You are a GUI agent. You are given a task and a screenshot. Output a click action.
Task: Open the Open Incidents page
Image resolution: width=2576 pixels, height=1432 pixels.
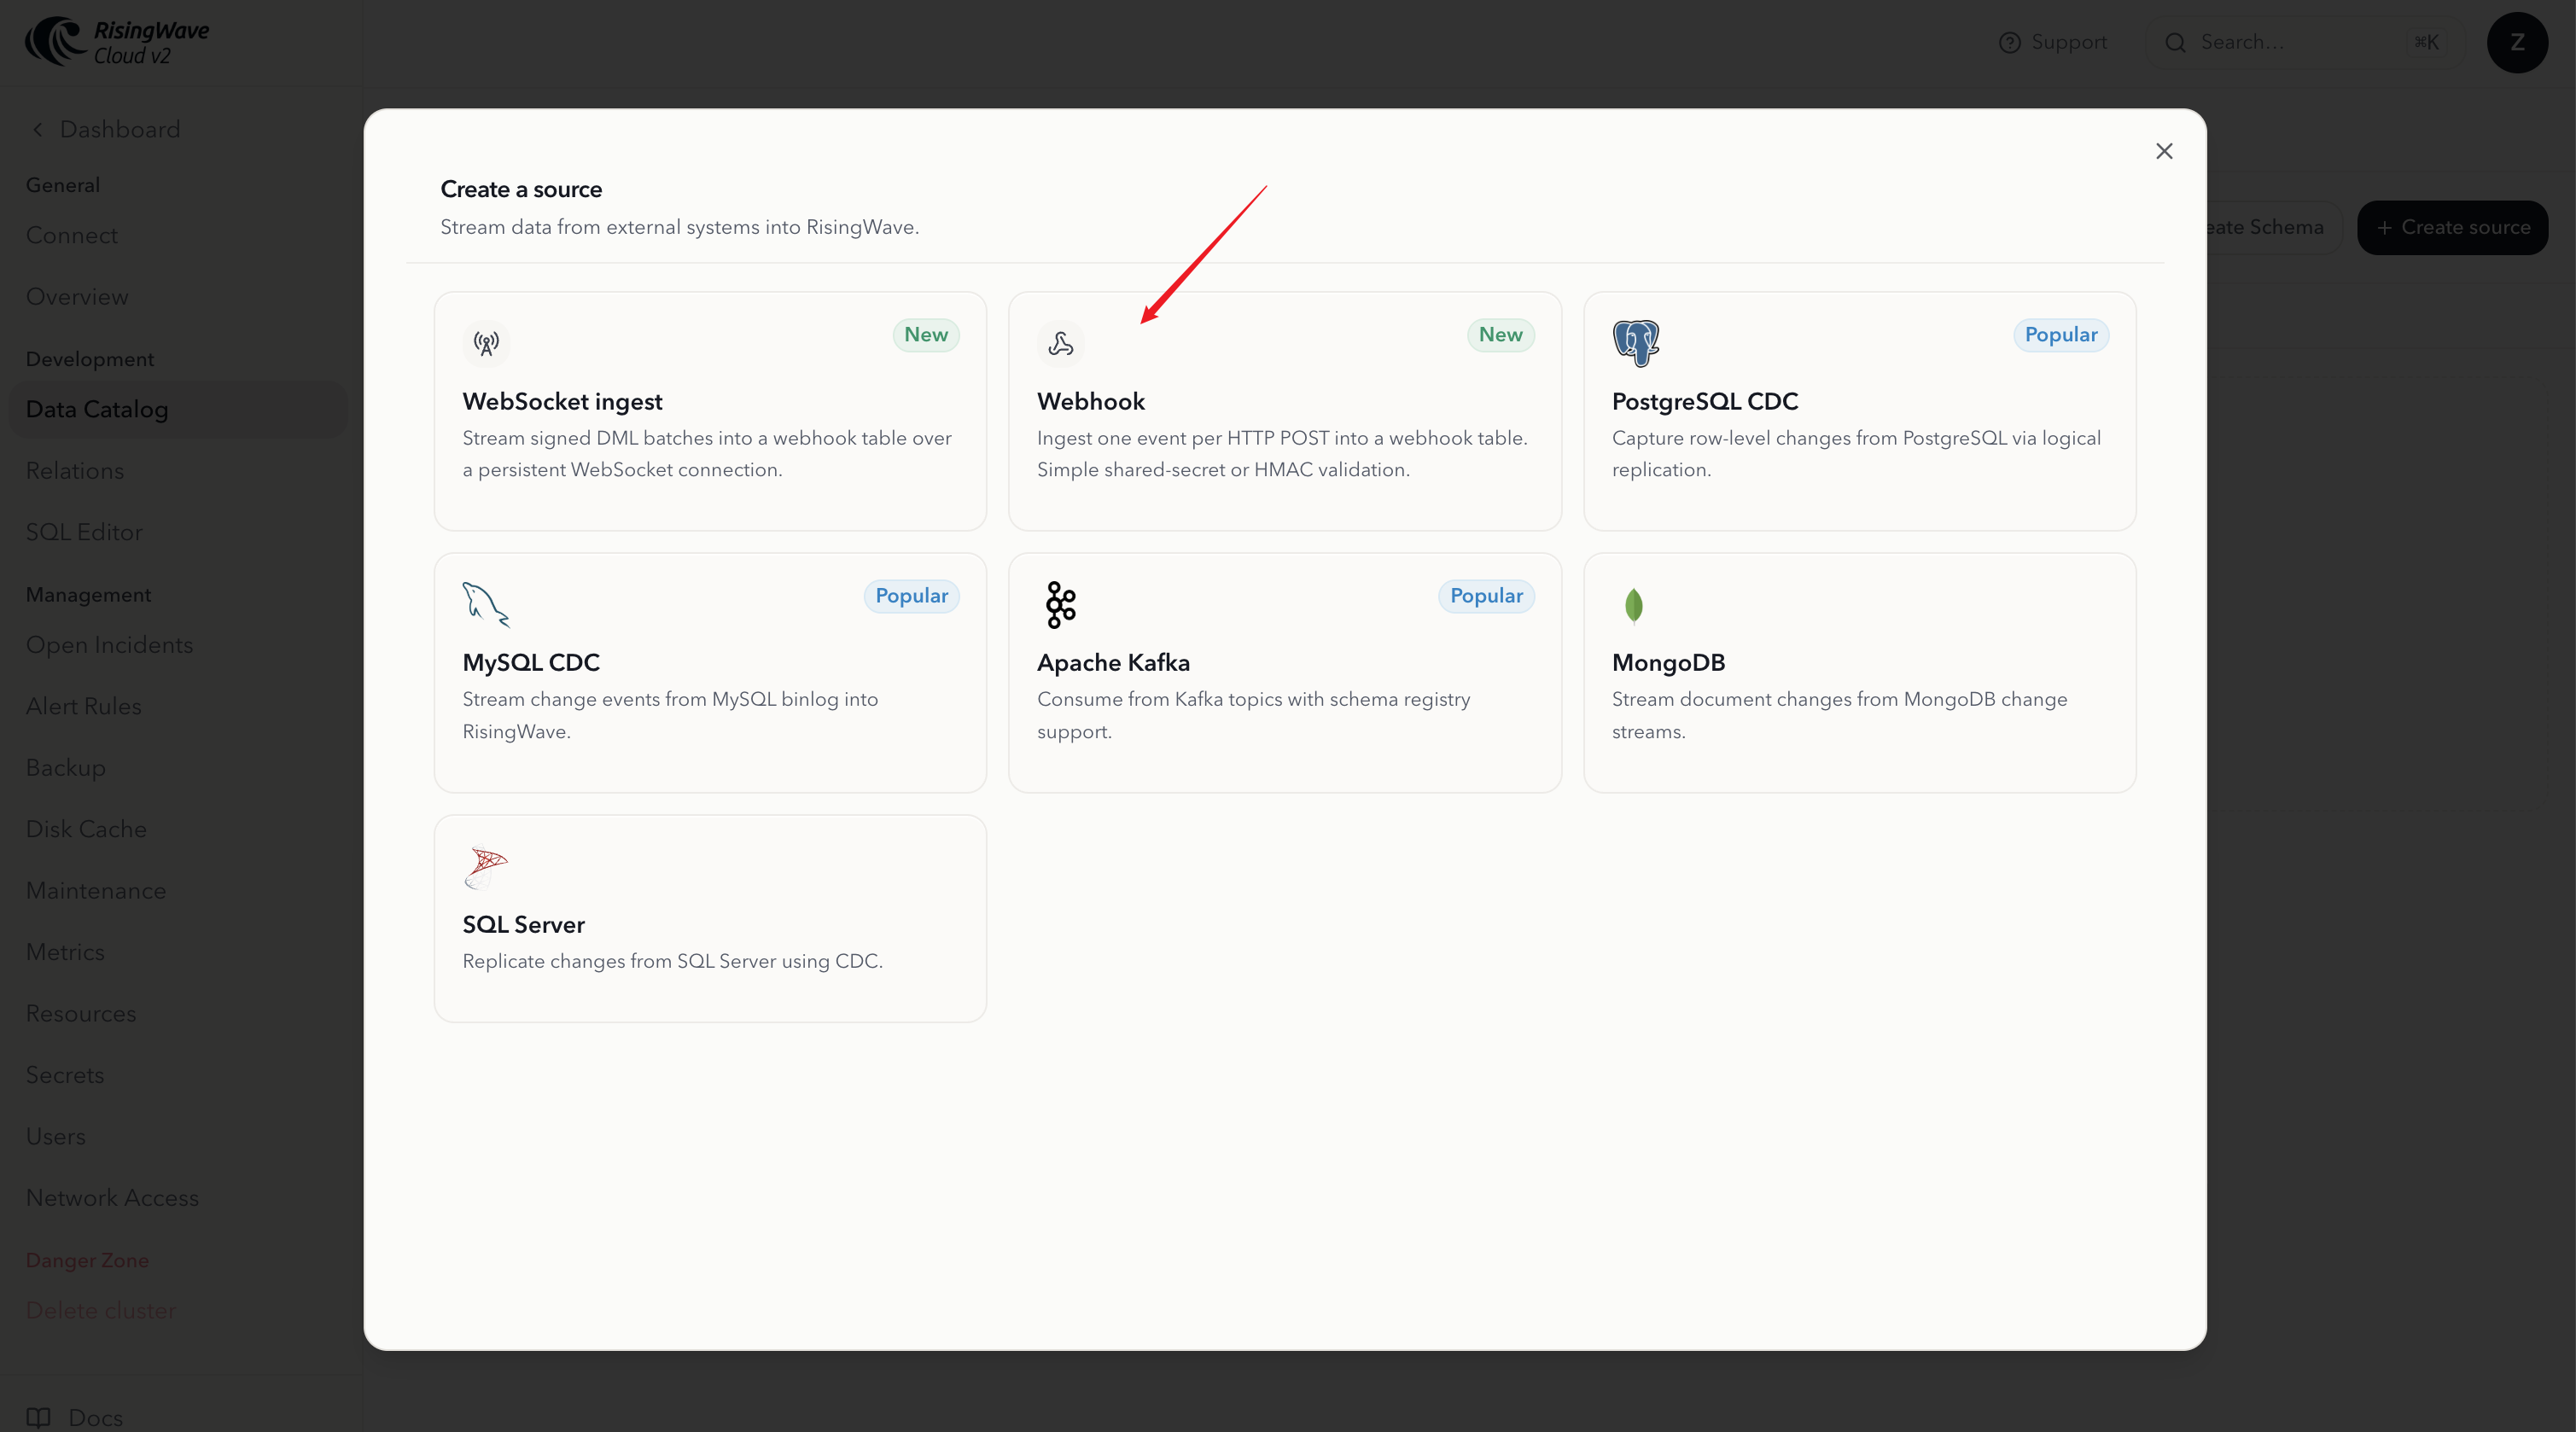(x=109, y=645)
